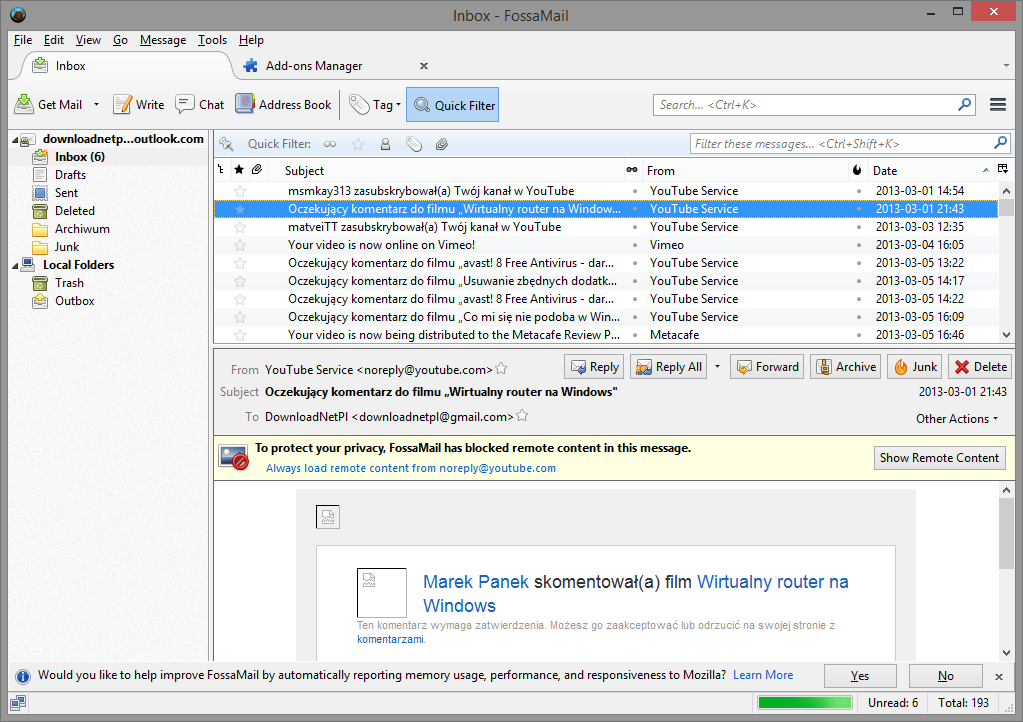Click the global Search field

[x=807, y=105]
